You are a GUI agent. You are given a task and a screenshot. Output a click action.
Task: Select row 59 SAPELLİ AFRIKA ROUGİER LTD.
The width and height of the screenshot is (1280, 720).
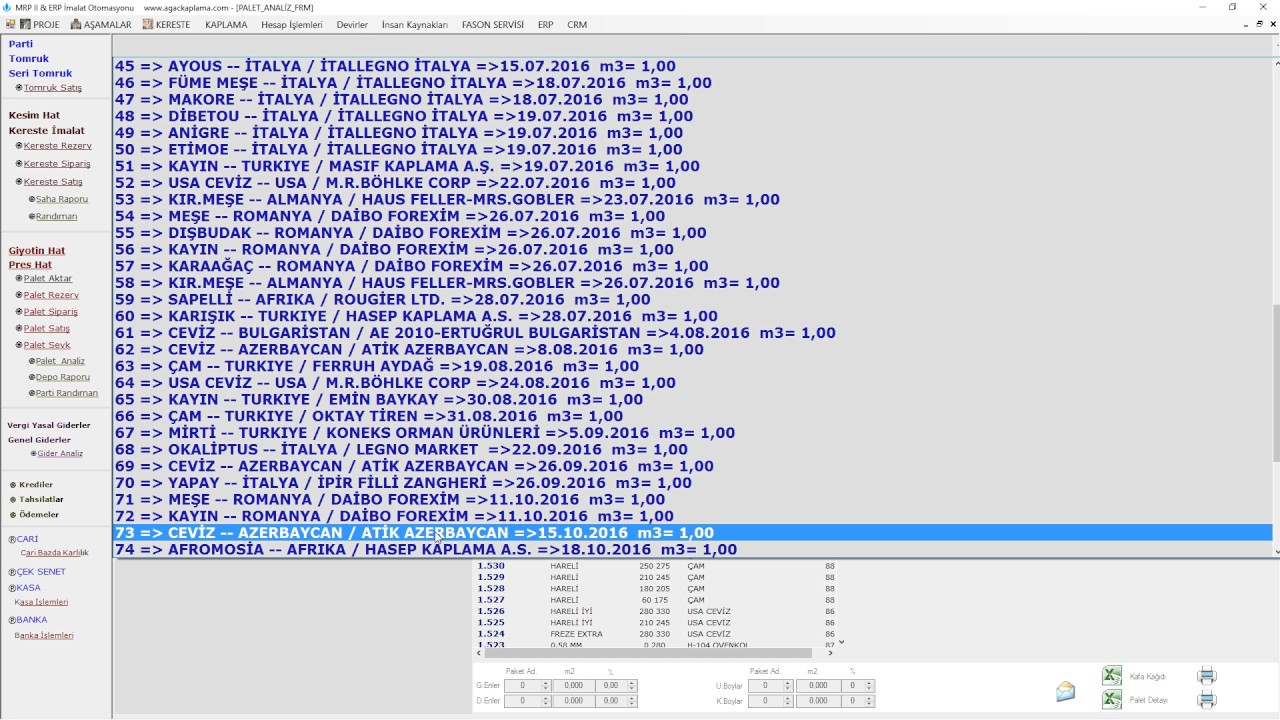tap(692, 300)
